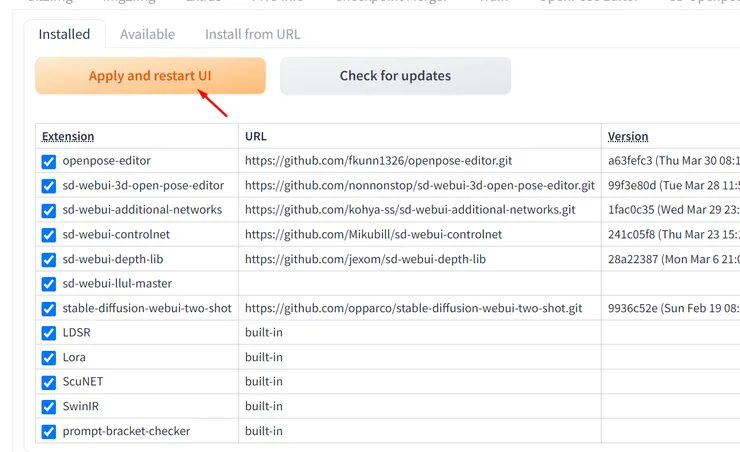The image size is (740, 452).
Task: Disable the Lora extension checkbox
Action: [49, 358]
